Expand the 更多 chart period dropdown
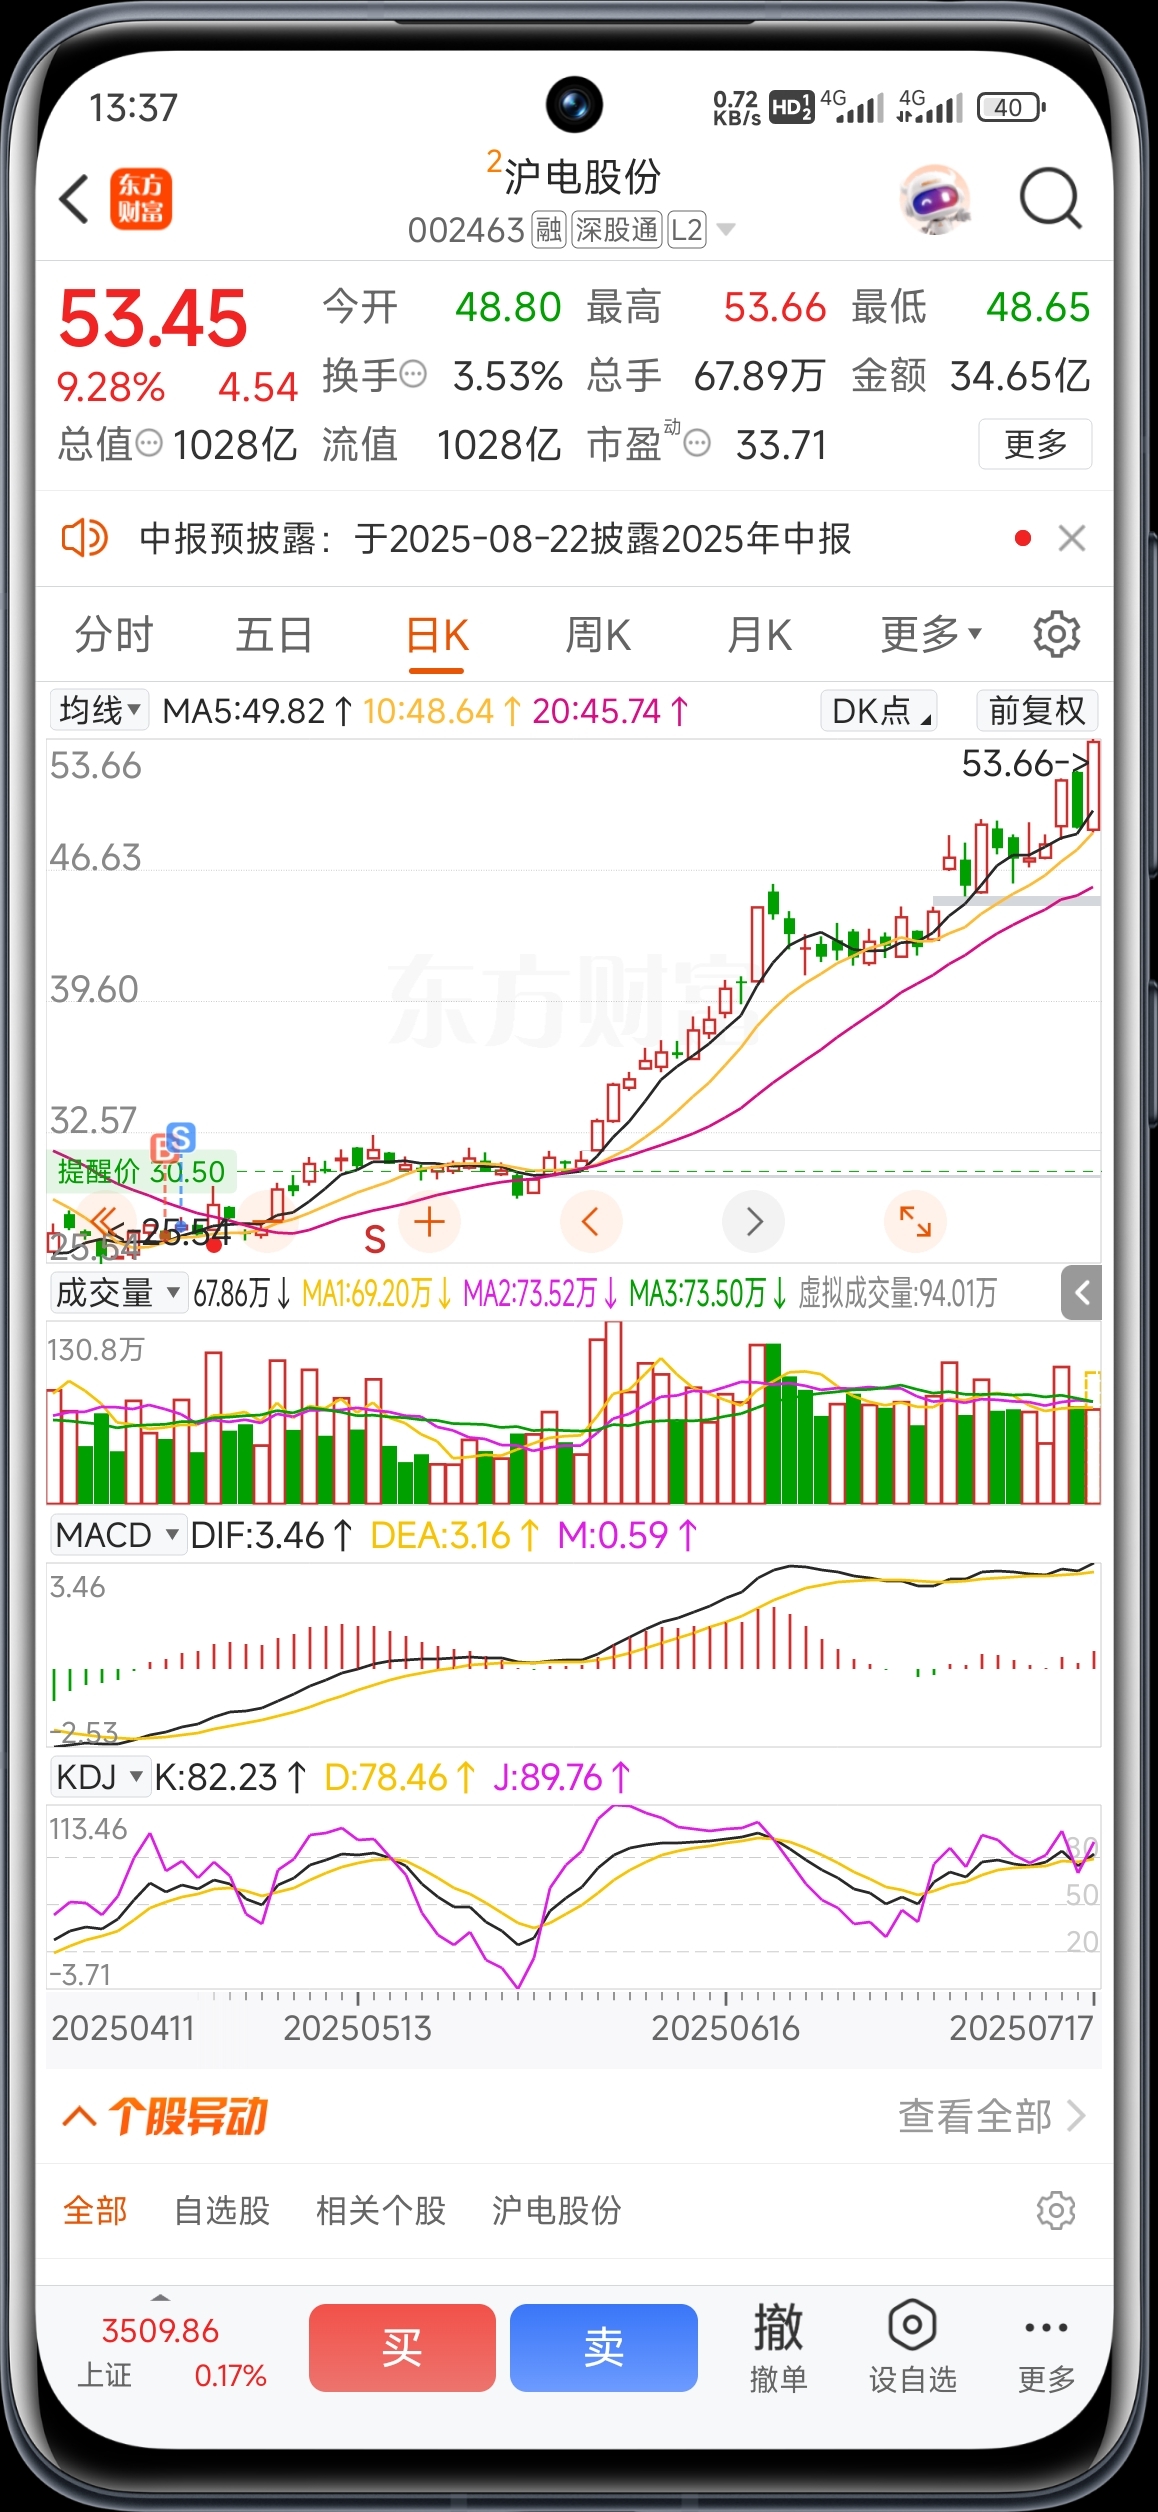Screen dimensions: 1158x2512 (931, 634)
